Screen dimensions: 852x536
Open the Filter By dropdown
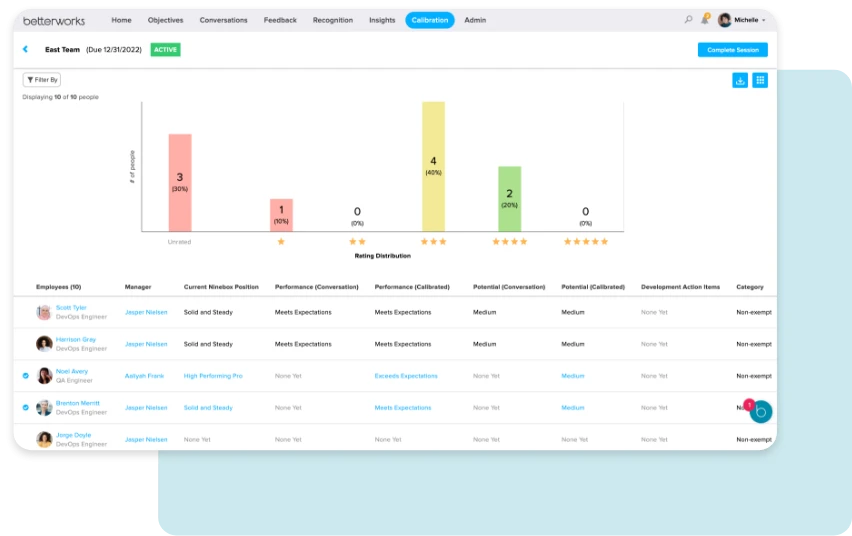click(42, 80)
